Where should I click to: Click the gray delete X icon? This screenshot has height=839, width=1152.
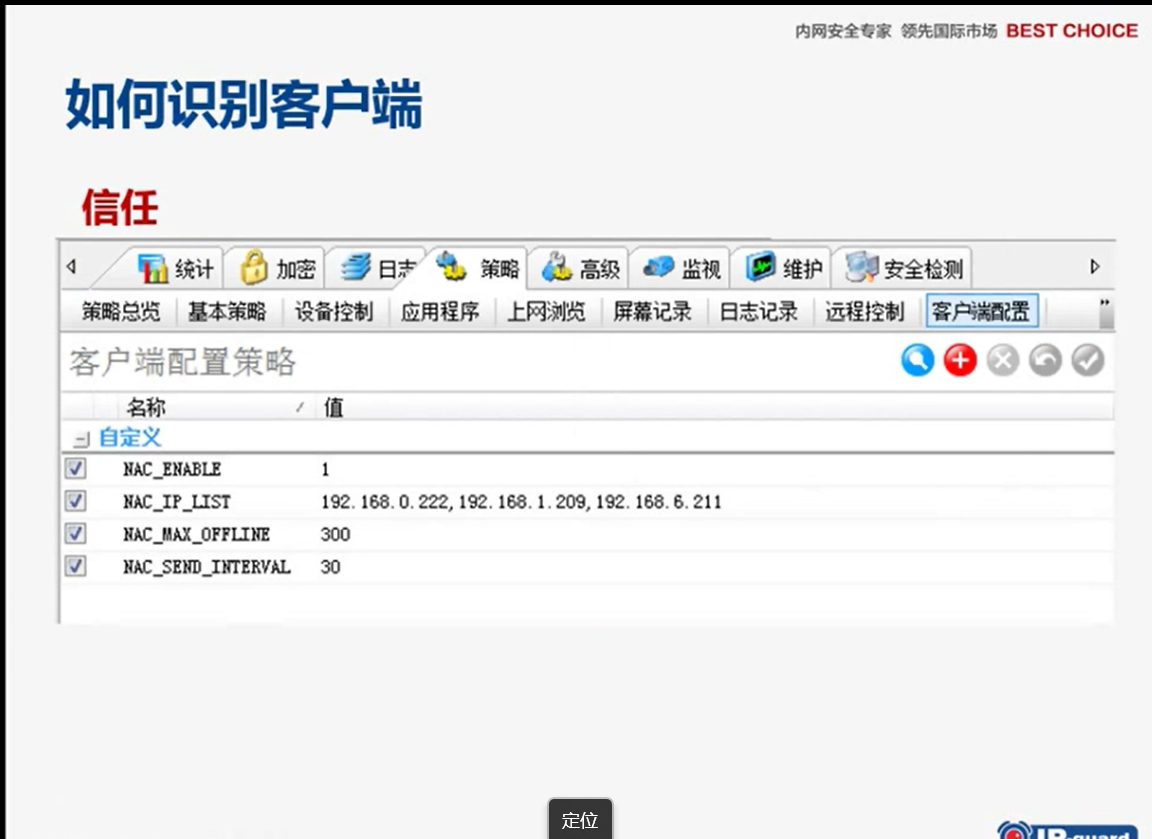[x=1002, y=360]
